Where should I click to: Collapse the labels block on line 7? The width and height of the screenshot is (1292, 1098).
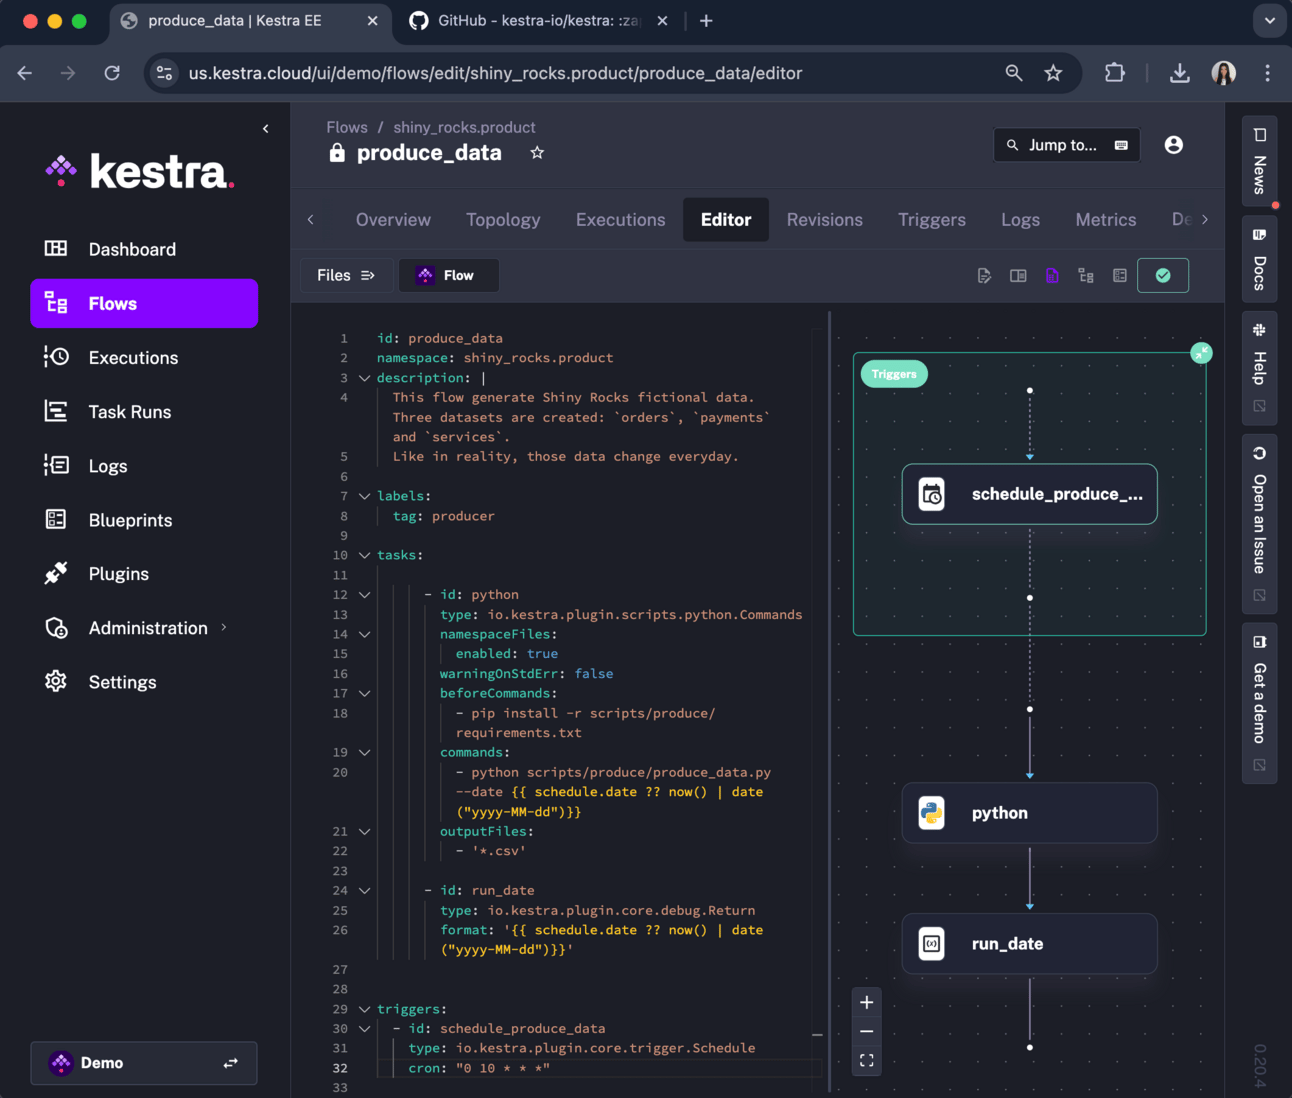click(x=364, y=496)
